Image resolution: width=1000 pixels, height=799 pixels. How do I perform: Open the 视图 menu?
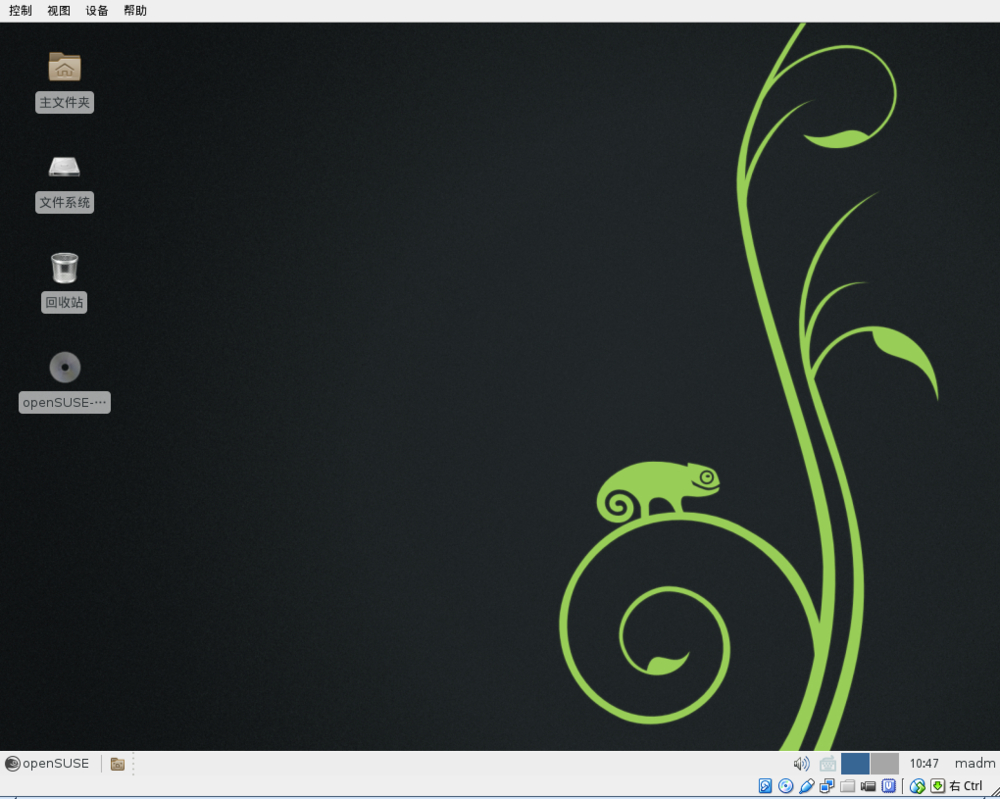click(x=59, y=10)
